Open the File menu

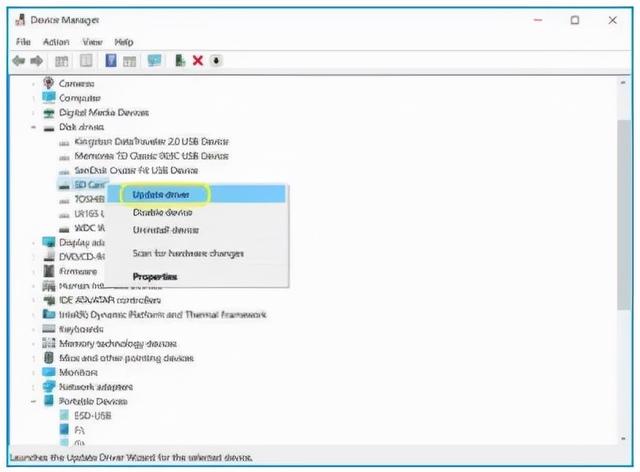(23, 42)
